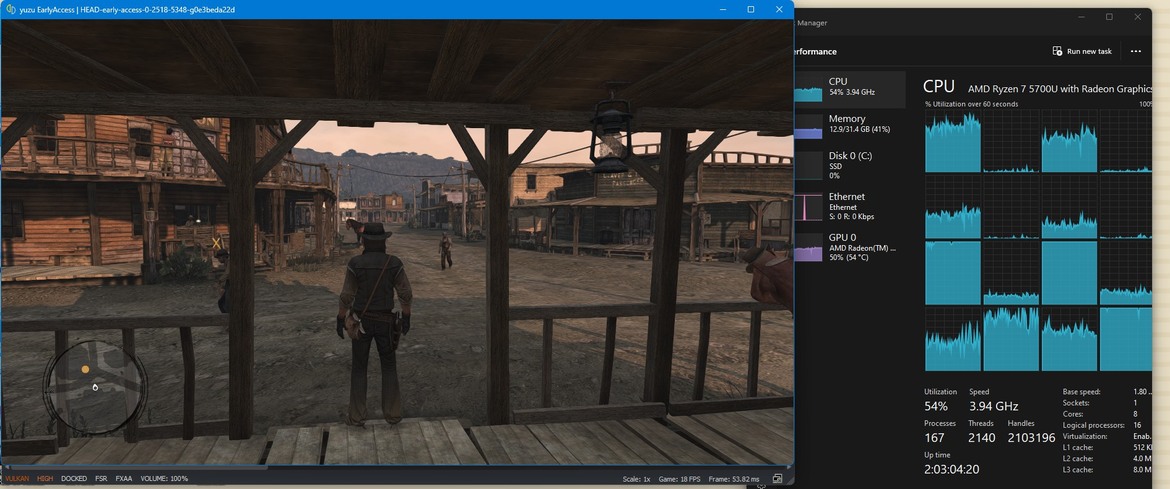This screenshot has height=489, width=1170.
Task: Toggle the HIGH GPU accuracy setting
Action: pos(45,479)
